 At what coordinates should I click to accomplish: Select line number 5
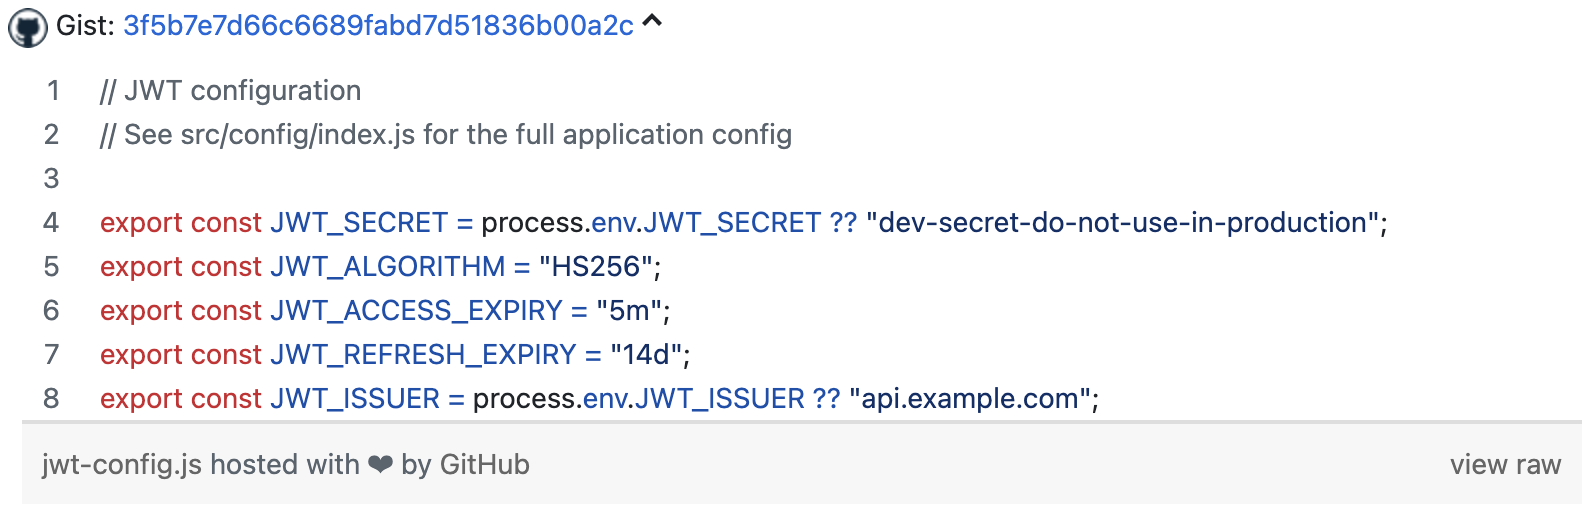tap(52, 267)
